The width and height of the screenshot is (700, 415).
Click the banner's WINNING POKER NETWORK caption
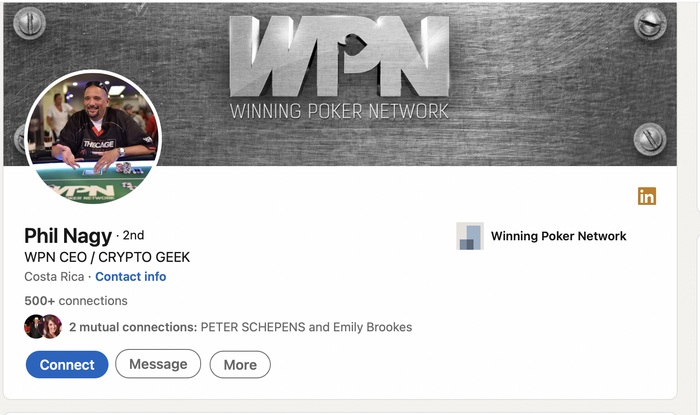[339, 111]
